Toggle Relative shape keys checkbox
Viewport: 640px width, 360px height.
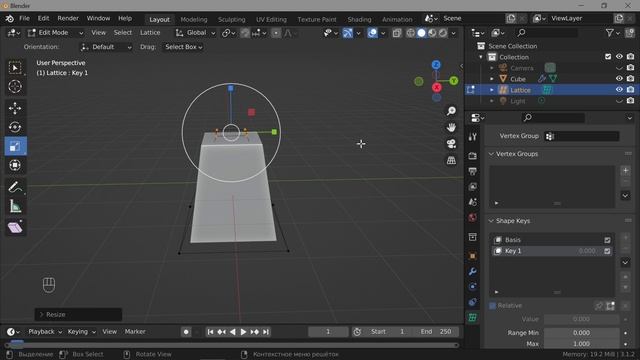pyautogui.click(x=493, y=306)
